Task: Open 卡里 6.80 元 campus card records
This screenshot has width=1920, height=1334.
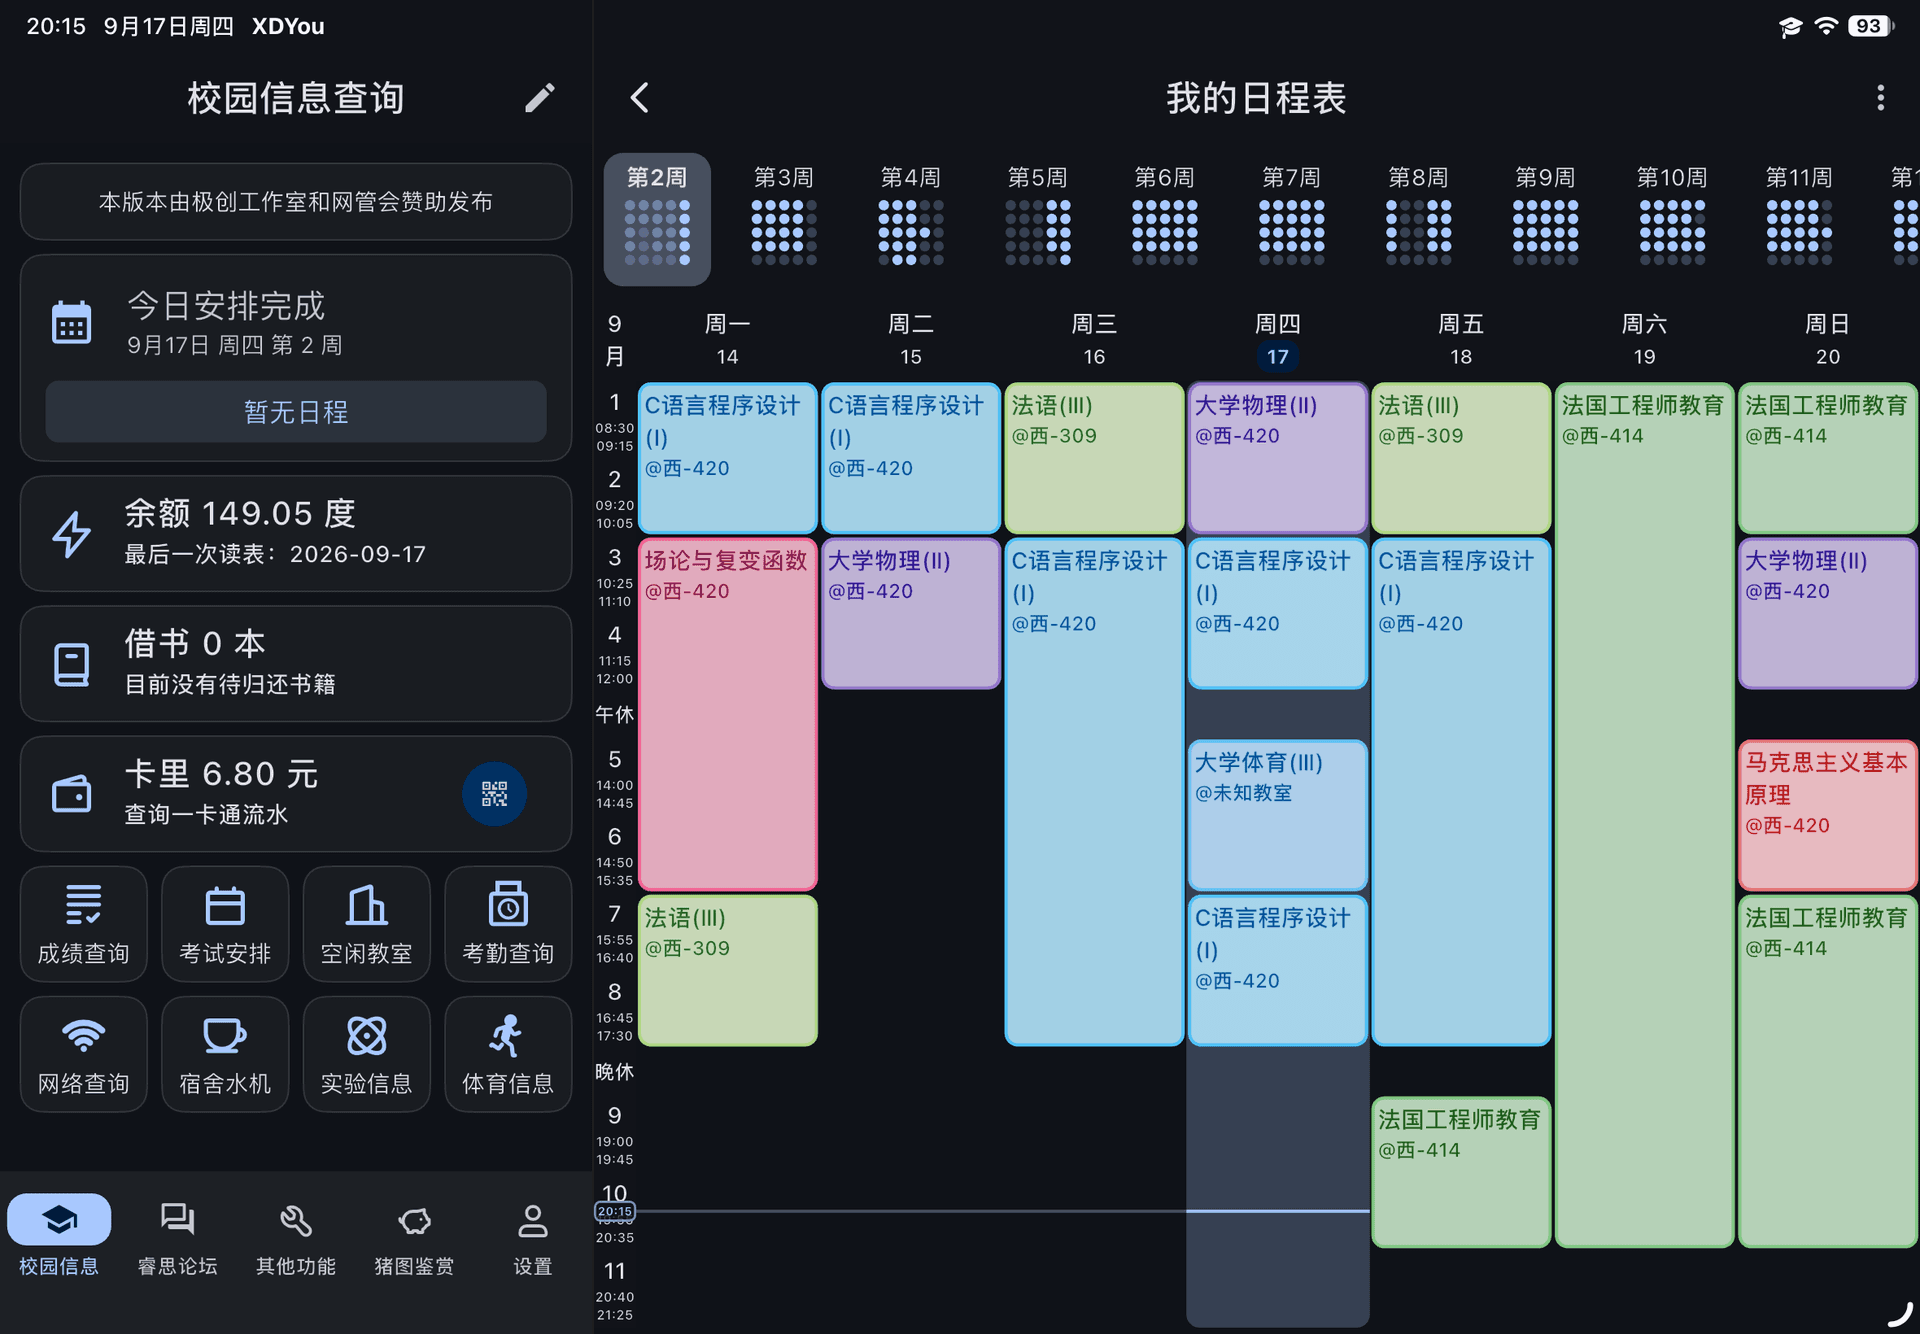Action: point(296,794)
